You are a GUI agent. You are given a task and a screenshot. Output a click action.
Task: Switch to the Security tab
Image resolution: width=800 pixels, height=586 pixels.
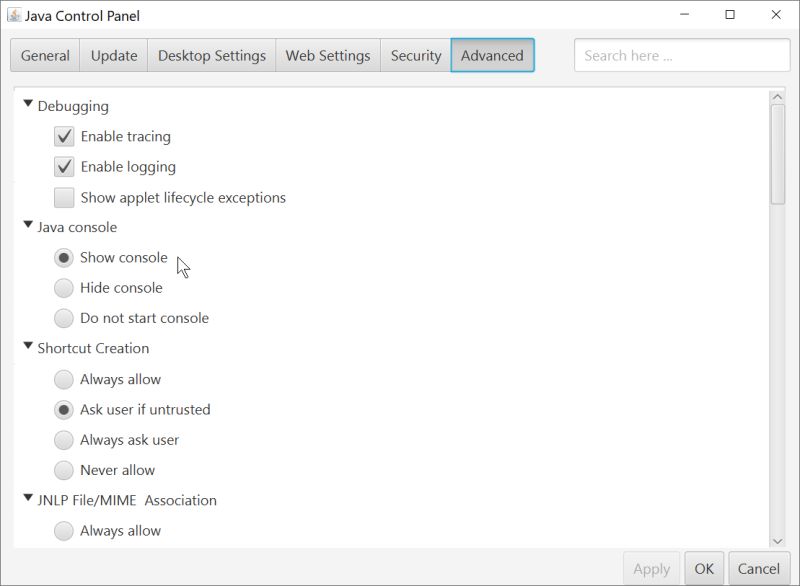coord(416,55)
